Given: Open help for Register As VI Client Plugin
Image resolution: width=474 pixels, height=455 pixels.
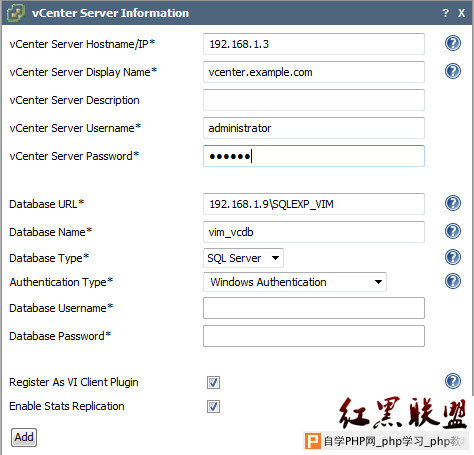Looking at the screenshot, I should pos(453,381).
